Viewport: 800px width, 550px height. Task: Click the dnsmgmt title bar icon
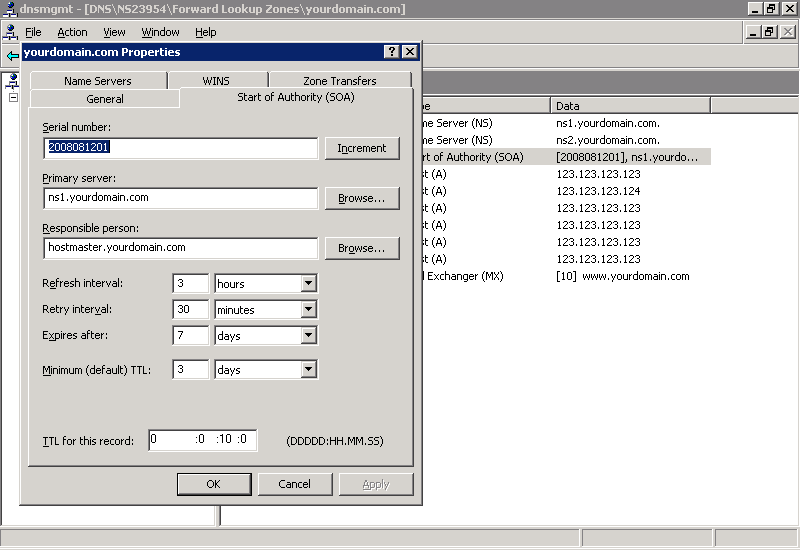tap(9, 9)
